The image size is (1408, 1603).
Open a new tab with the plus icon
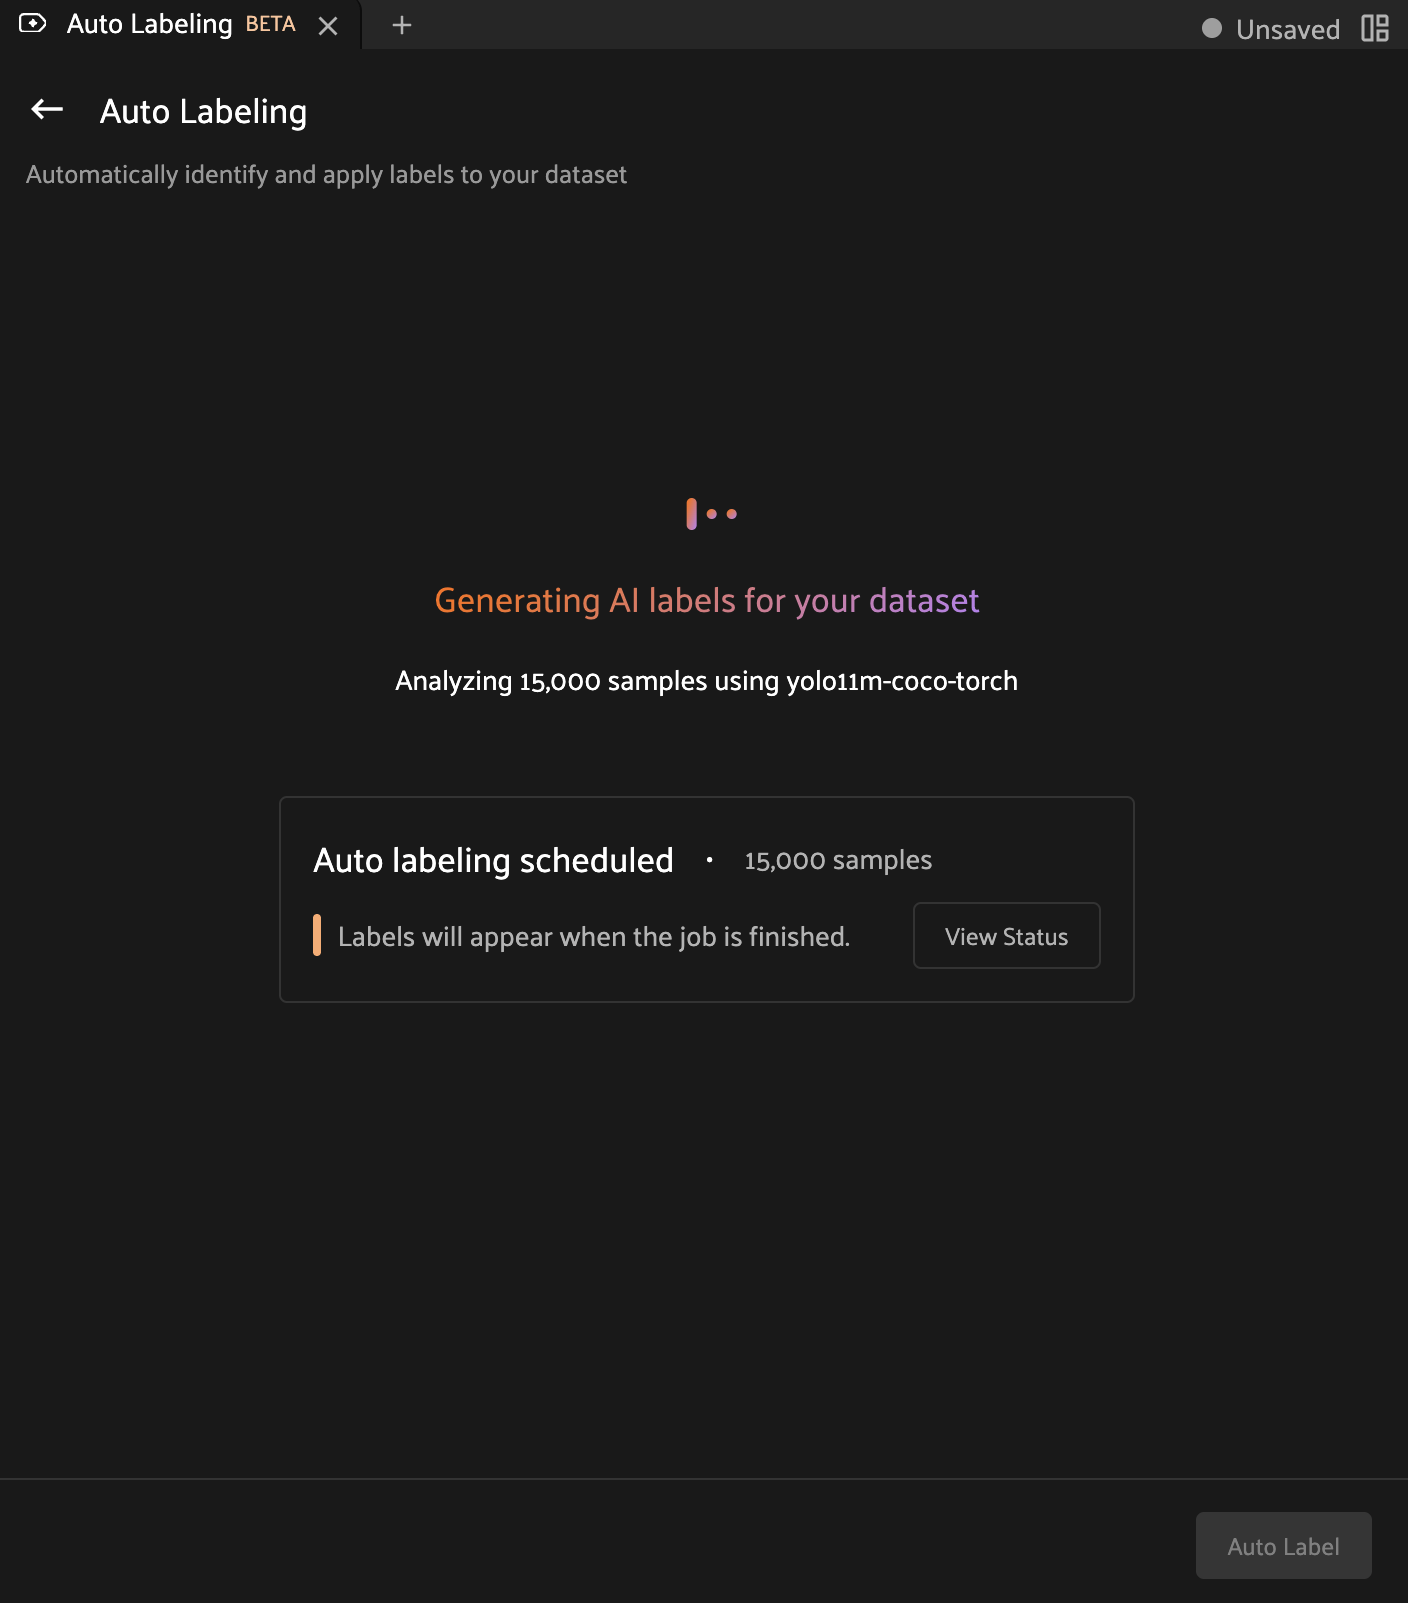[401, 25]
